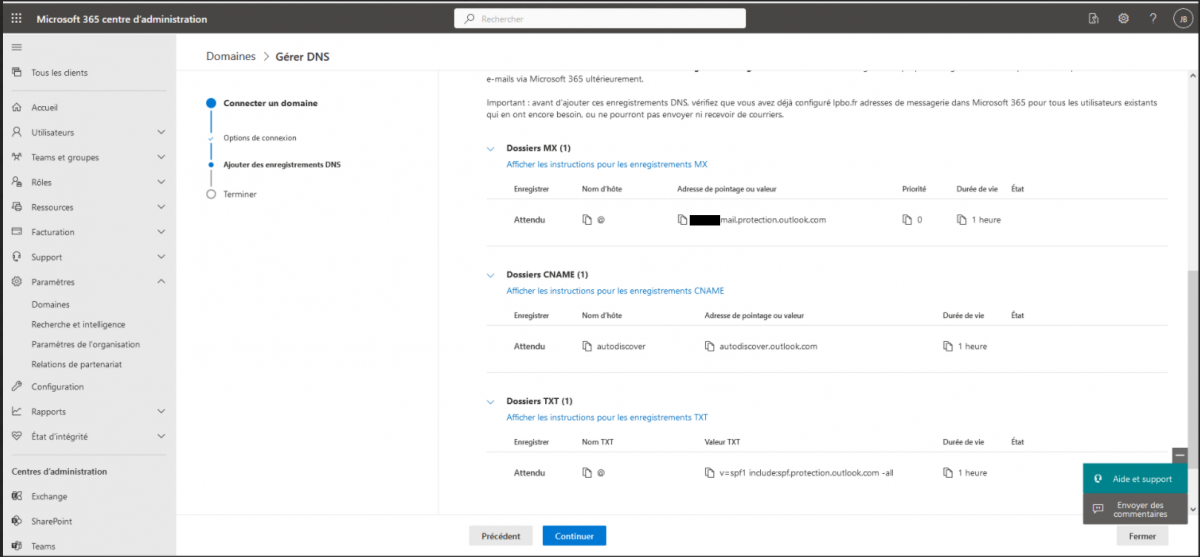Collapse the Dossiers TXT section

pyautogui.click(x=491, y=401)
